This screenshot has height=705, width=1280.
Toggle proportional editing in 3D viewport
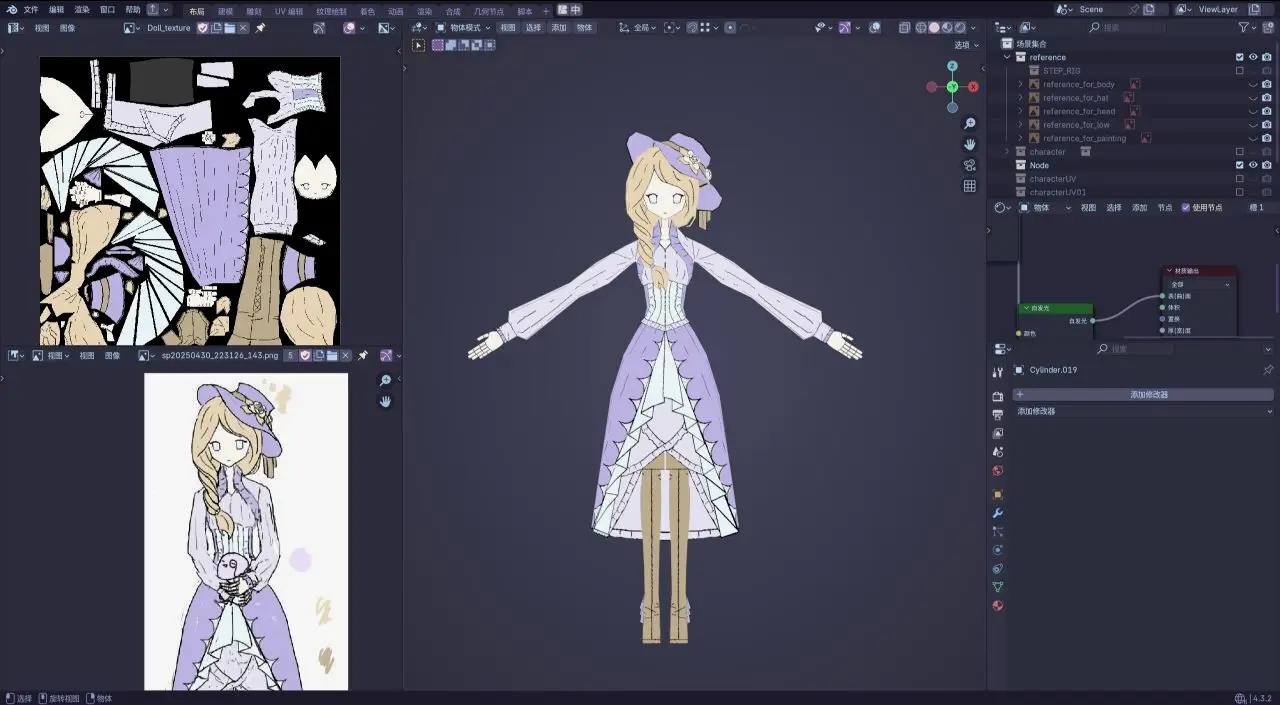coord(730,28)
